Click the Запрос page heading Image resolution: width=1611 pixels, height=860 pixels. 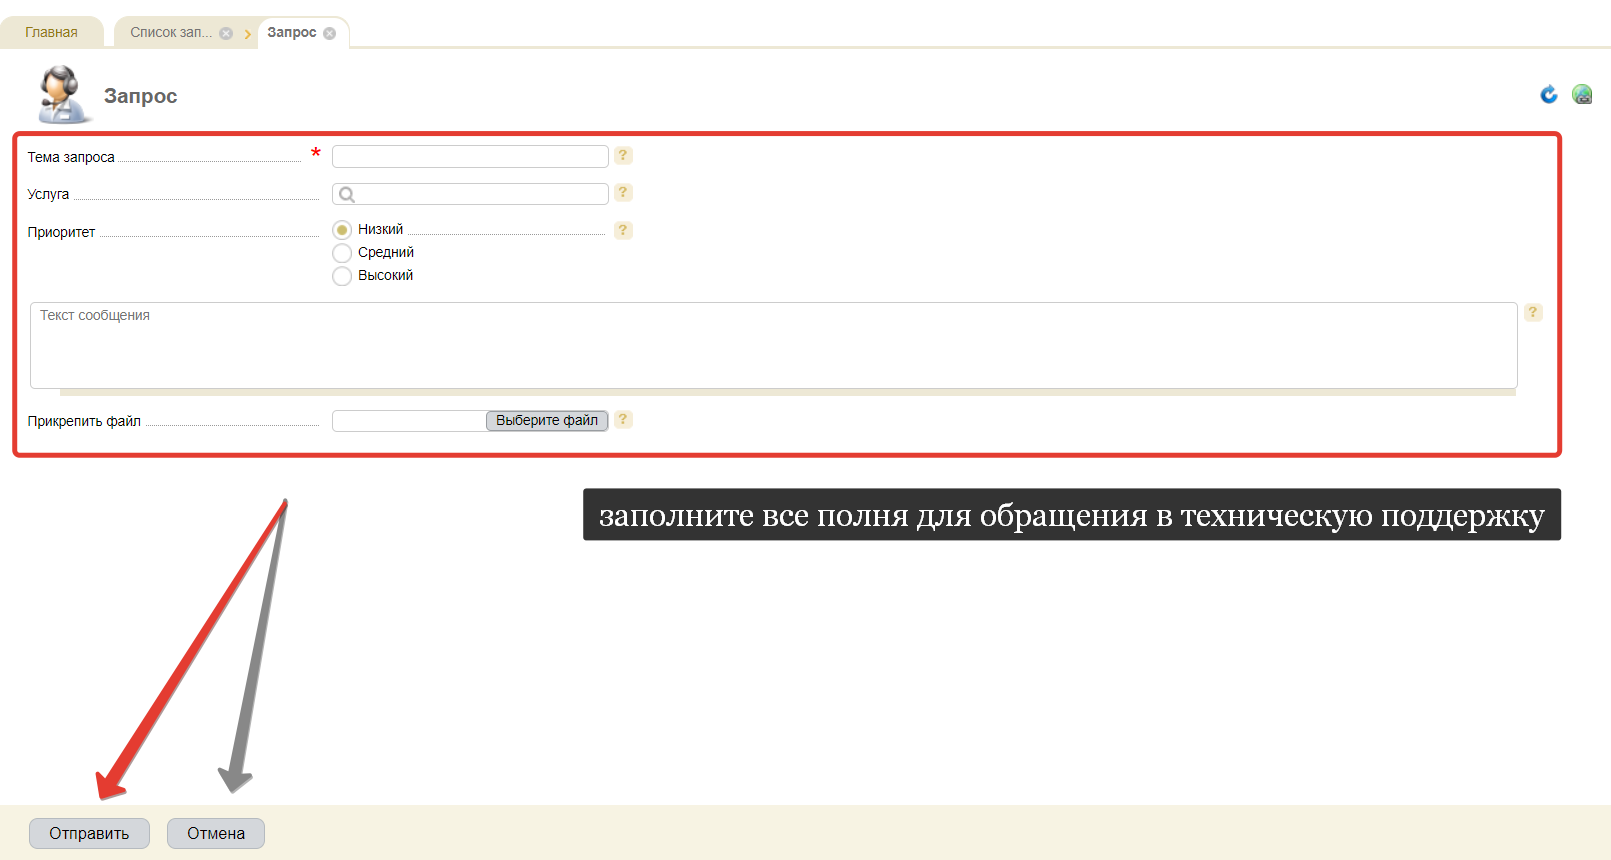click(x=141, y=96)
